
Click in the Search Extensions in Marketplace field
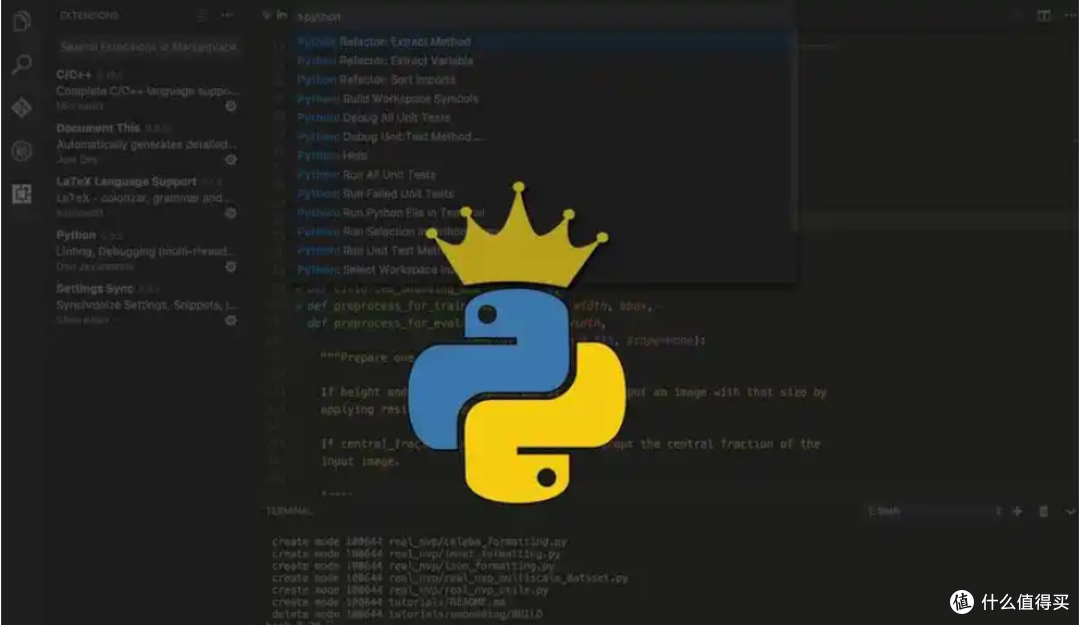148,47
